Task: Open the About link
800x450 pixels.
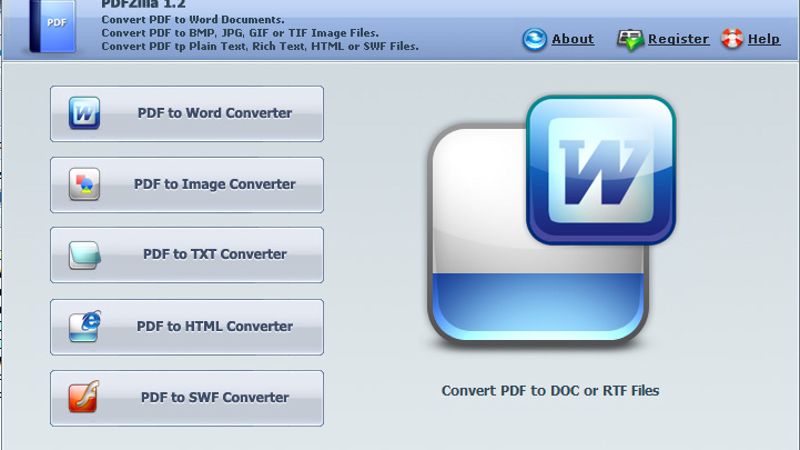Action: pyautogui.click(x=572, y=39)
